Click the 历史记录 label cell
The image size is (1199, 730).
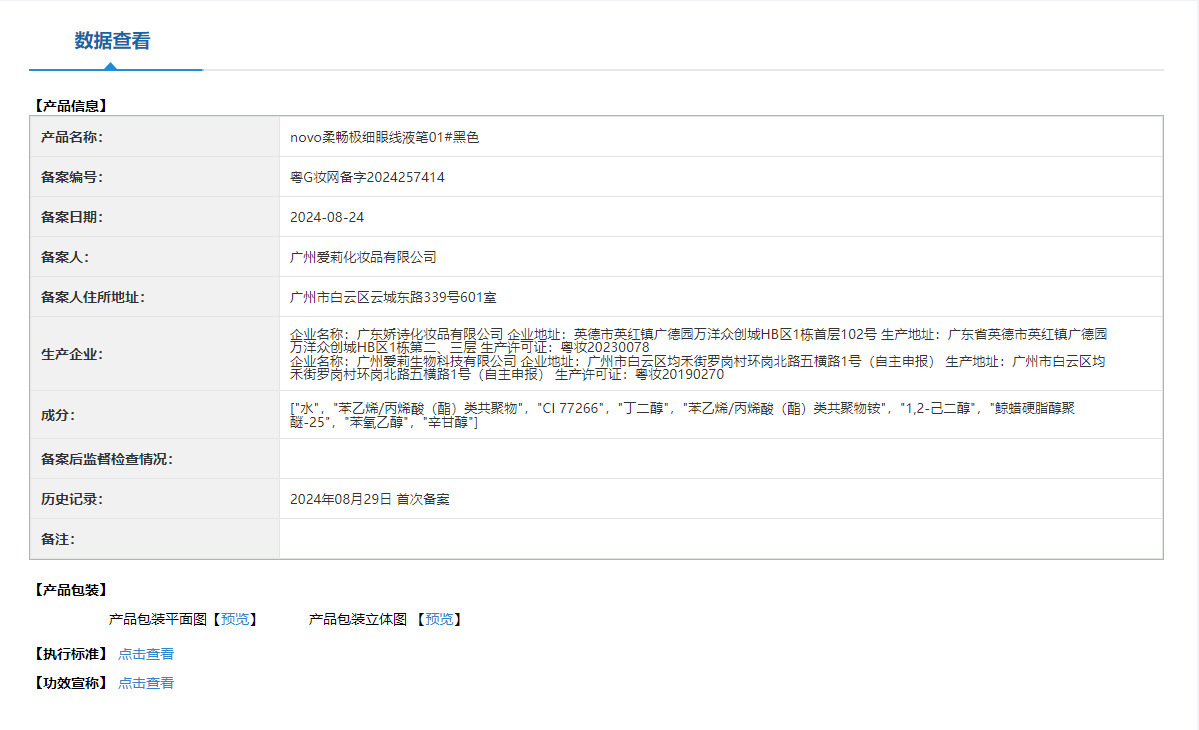point(154,499)
